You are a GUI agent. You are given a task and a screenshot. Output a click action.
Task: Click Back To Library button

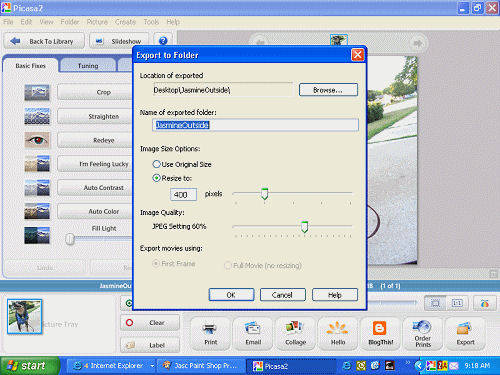click(x=44, y=41)
